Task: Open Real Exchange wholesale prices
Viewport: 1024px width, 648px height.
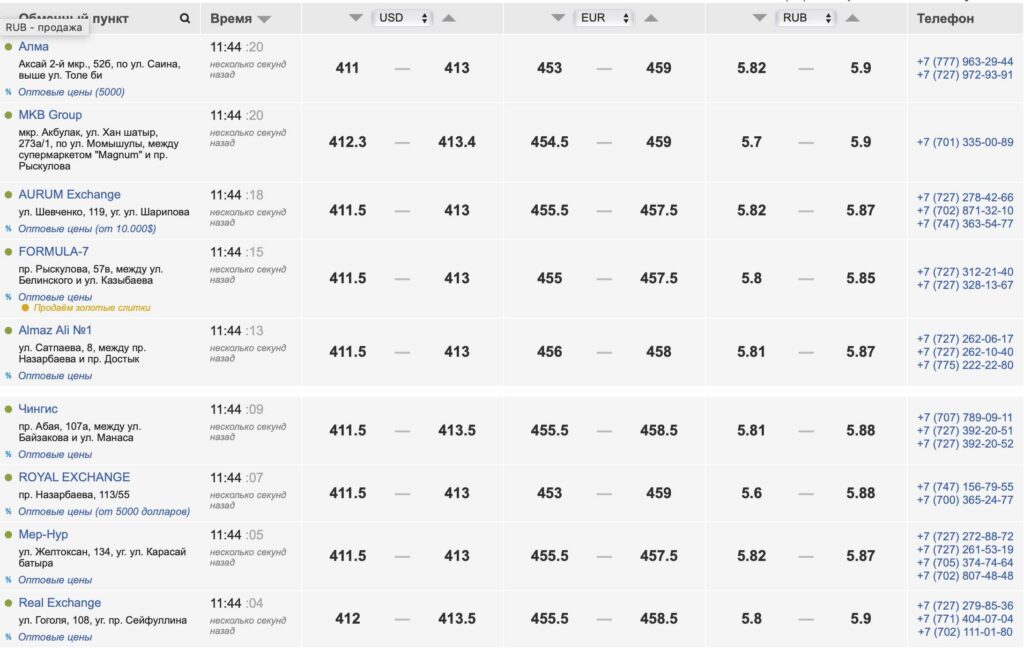Action: (x=55, y=637)
